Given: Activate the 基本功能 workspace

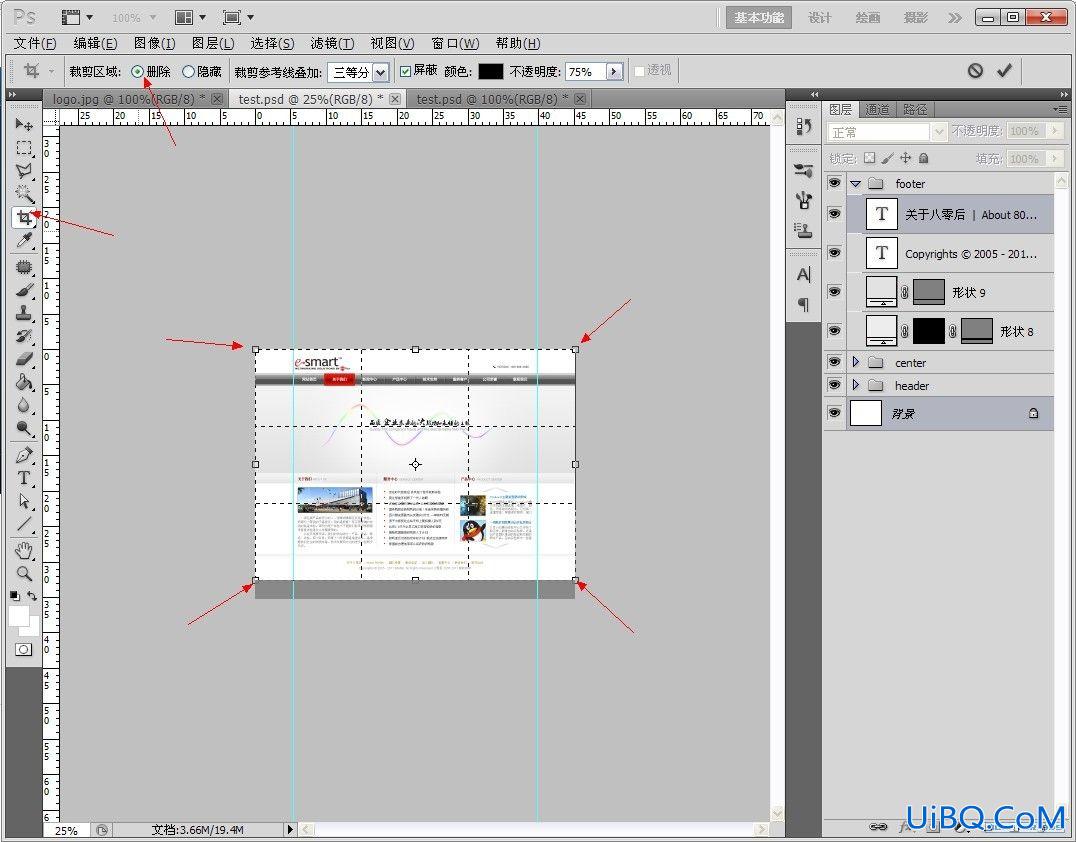Looking at the screenshot, I should click(x=759, y=18).
